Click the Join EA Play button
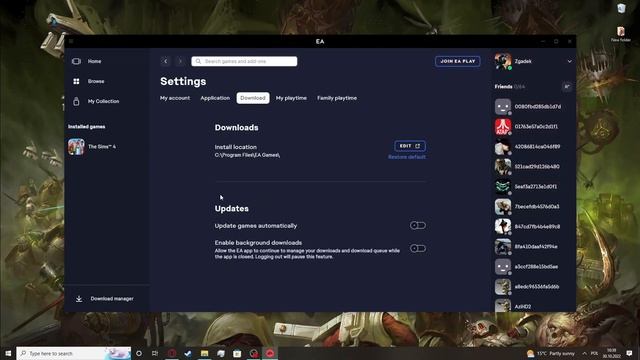640x360 pixels. 458,61
